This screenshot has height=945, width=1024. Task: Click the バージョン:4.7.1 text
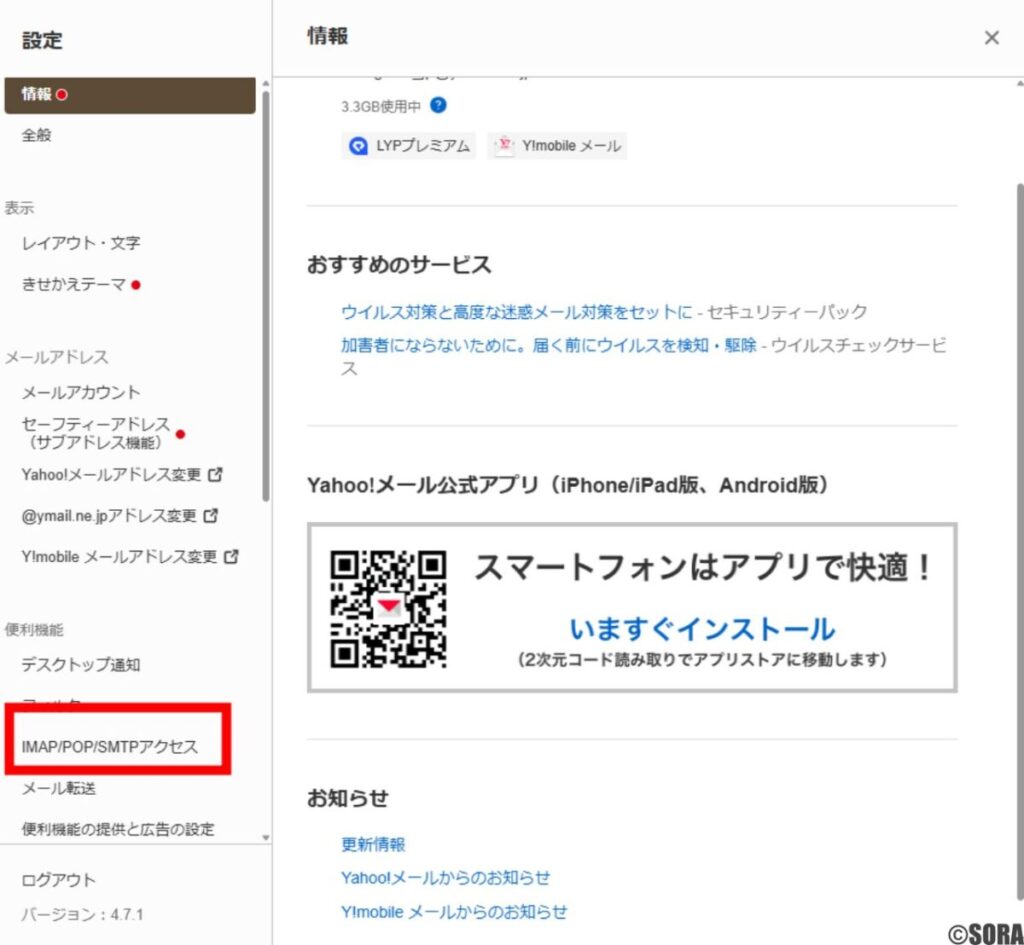[x=82, y=914]
